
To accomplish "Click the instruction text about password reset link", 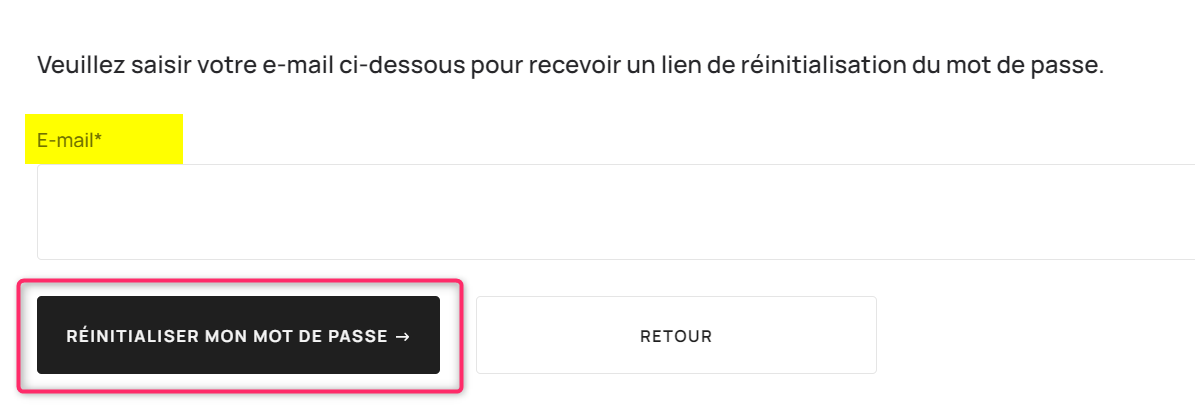I will 570,64.
